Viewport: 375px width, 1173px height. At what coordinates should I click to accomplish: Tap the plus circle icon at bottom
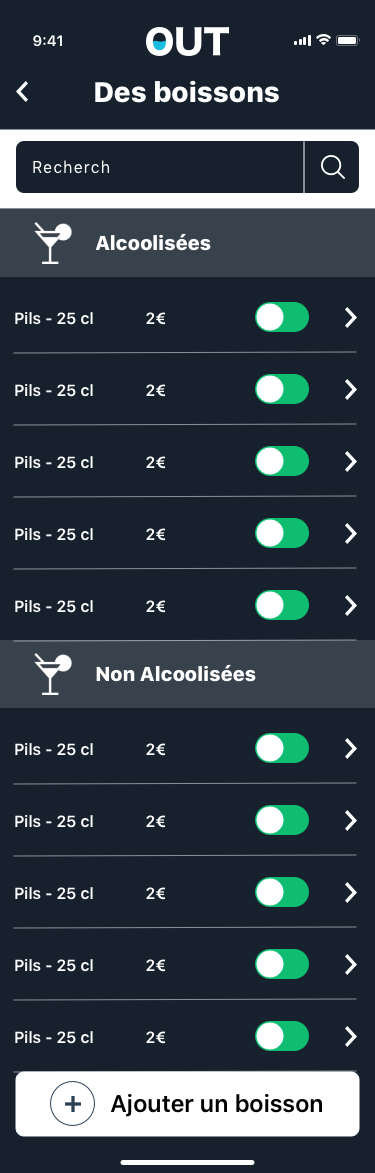(73, 1103)
